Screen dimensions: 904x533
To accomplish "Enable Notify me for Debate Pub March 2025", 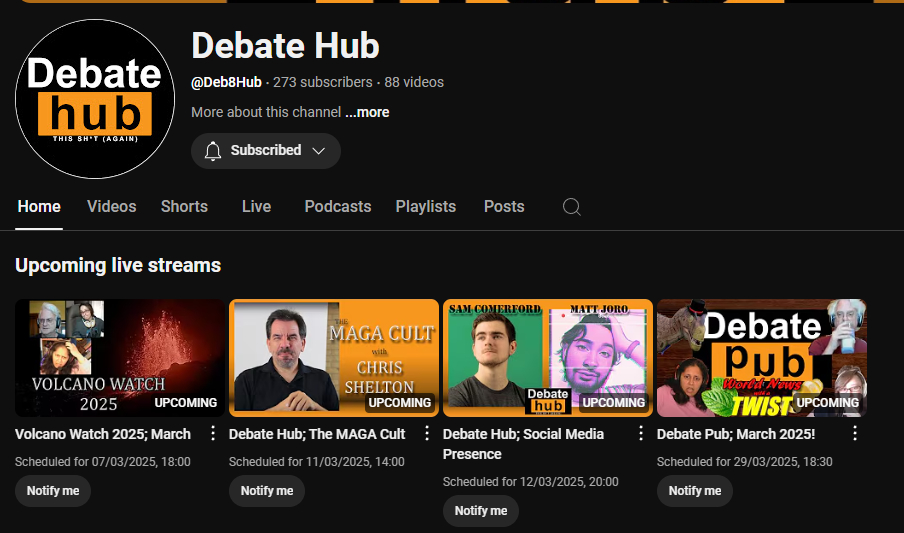I will tap(695, 491).
